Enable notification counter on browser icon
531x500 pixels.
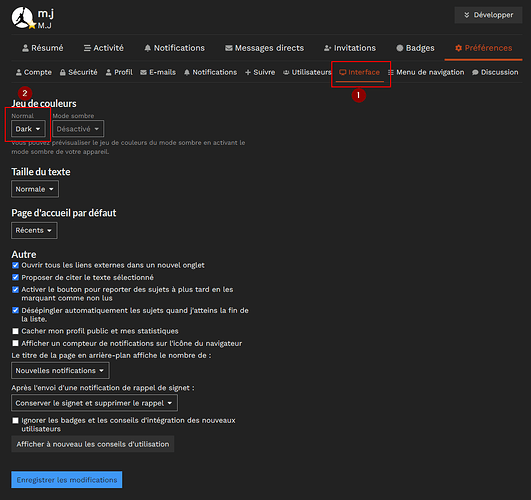15,343
